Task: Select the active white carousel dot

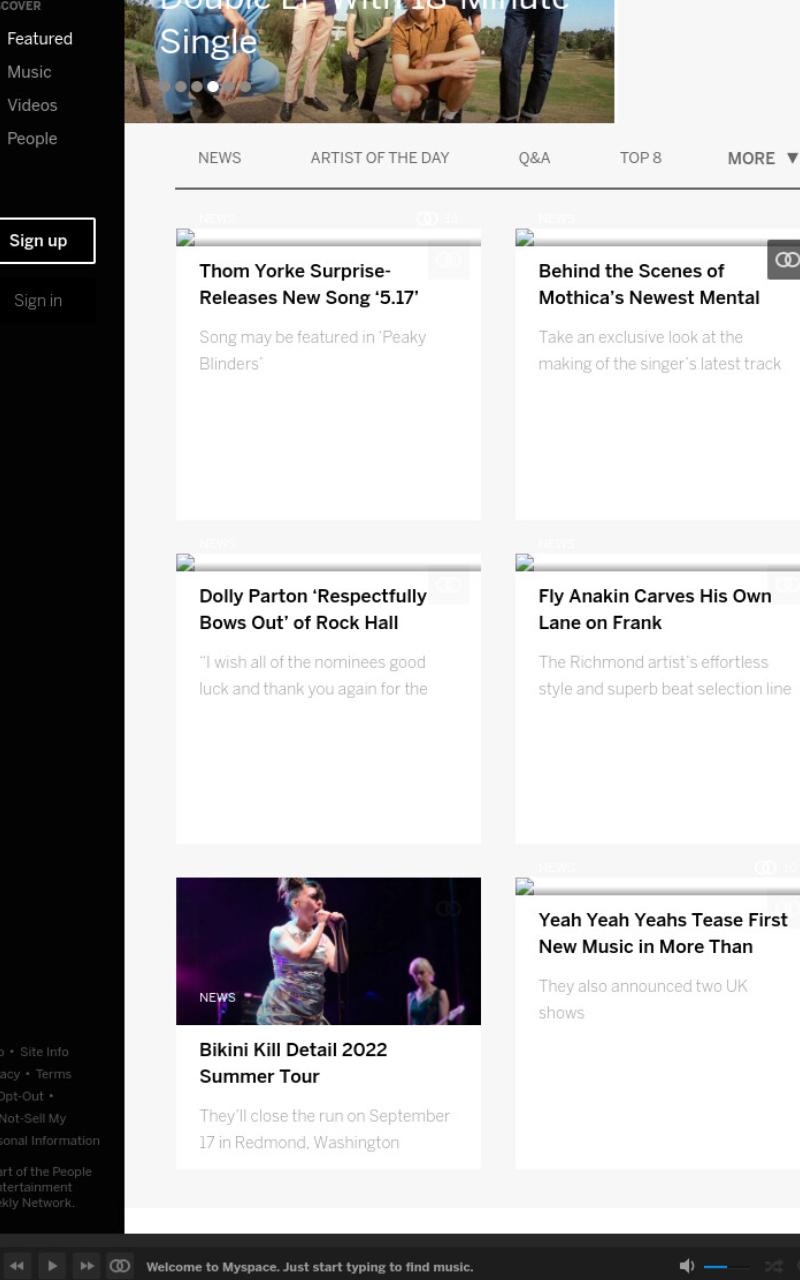Action: [213, 86]
